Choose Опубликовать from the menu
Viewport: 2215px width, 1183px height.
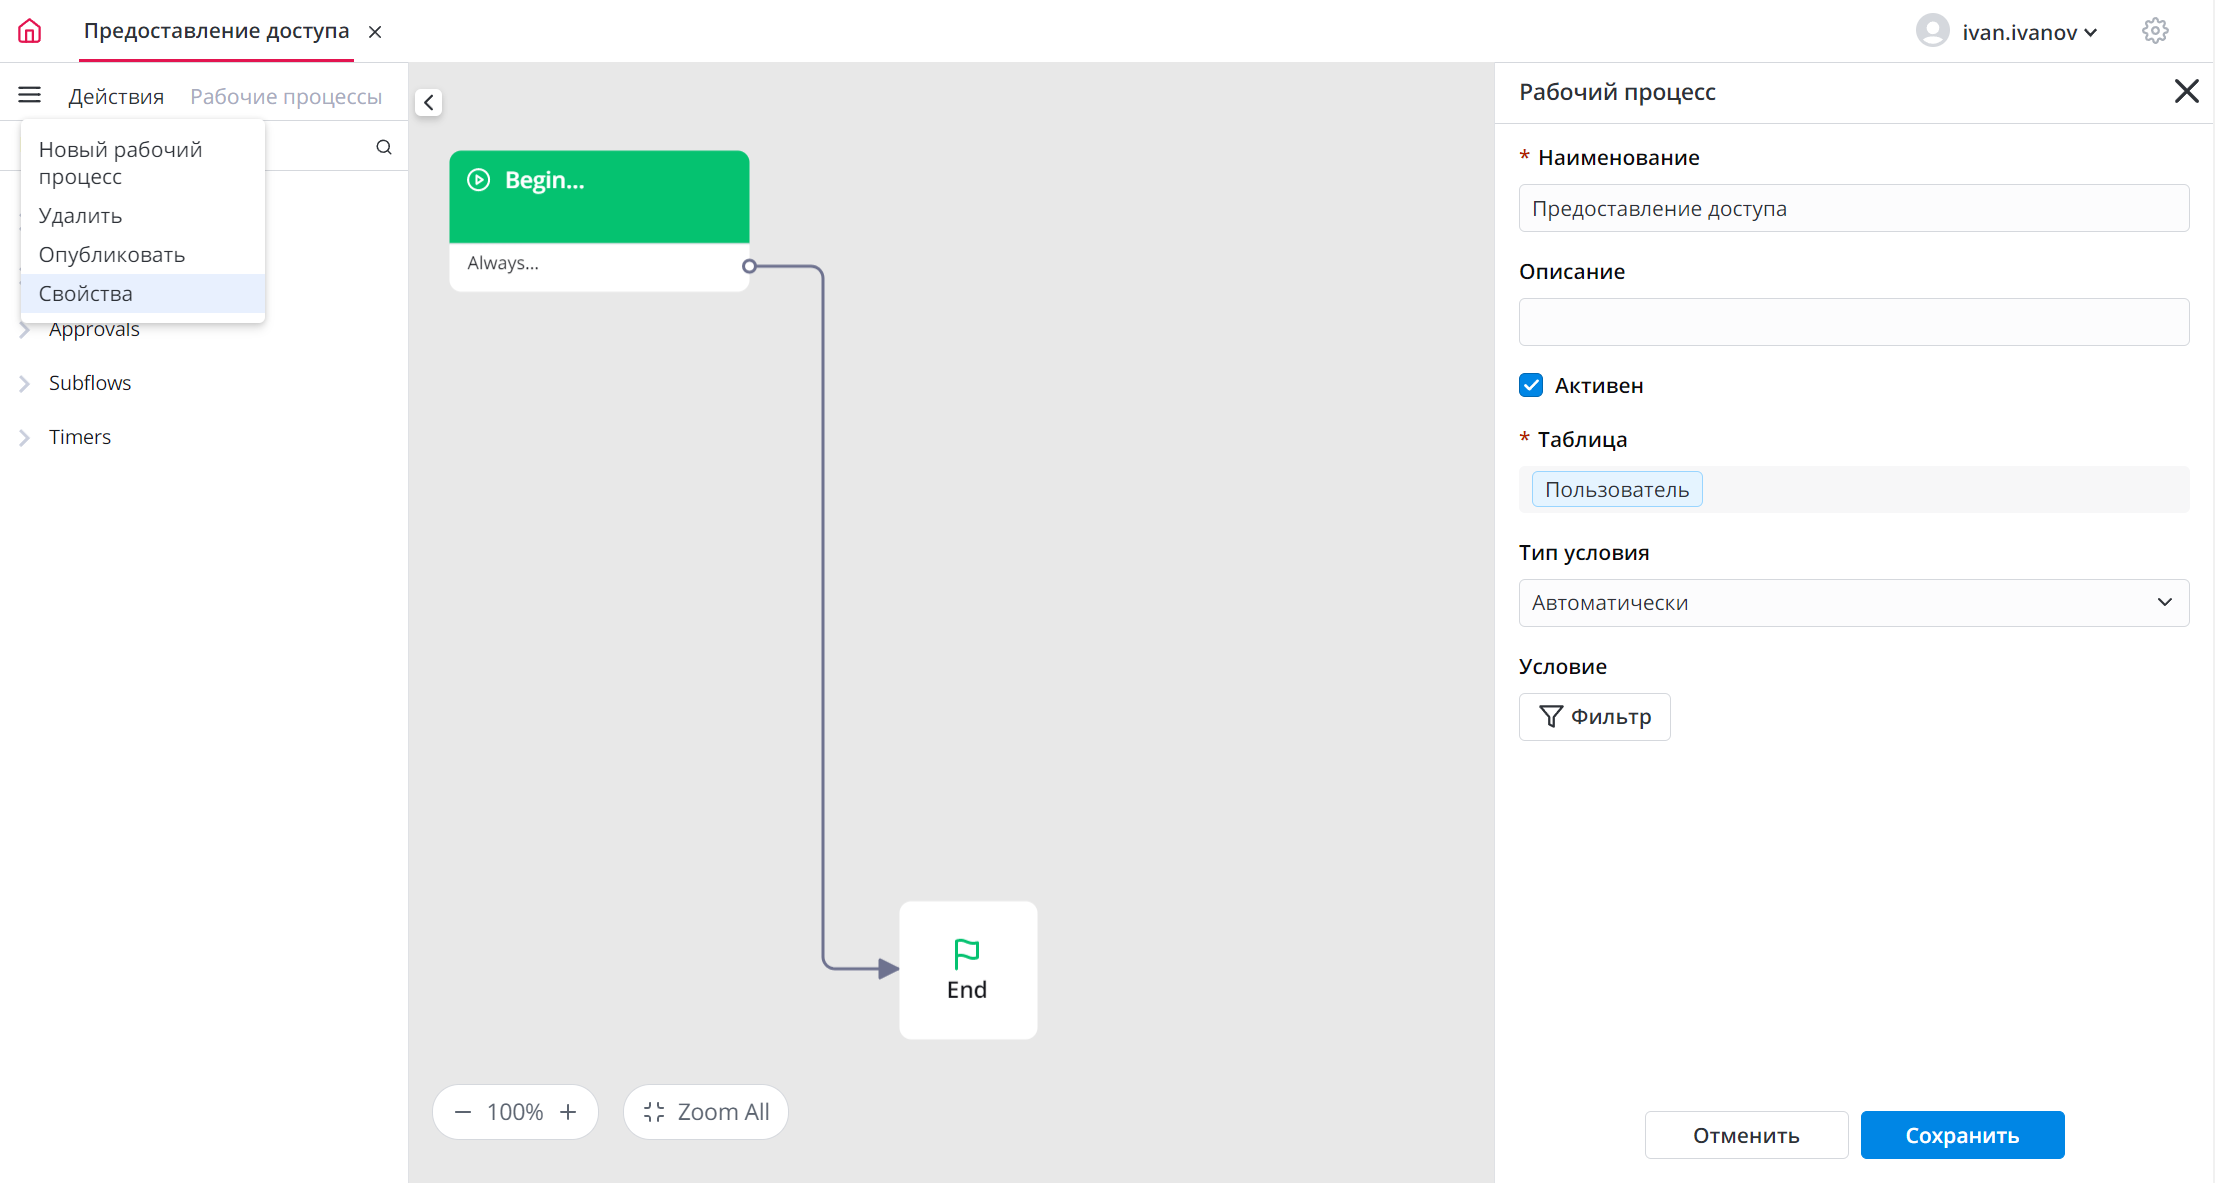point(112,254)
